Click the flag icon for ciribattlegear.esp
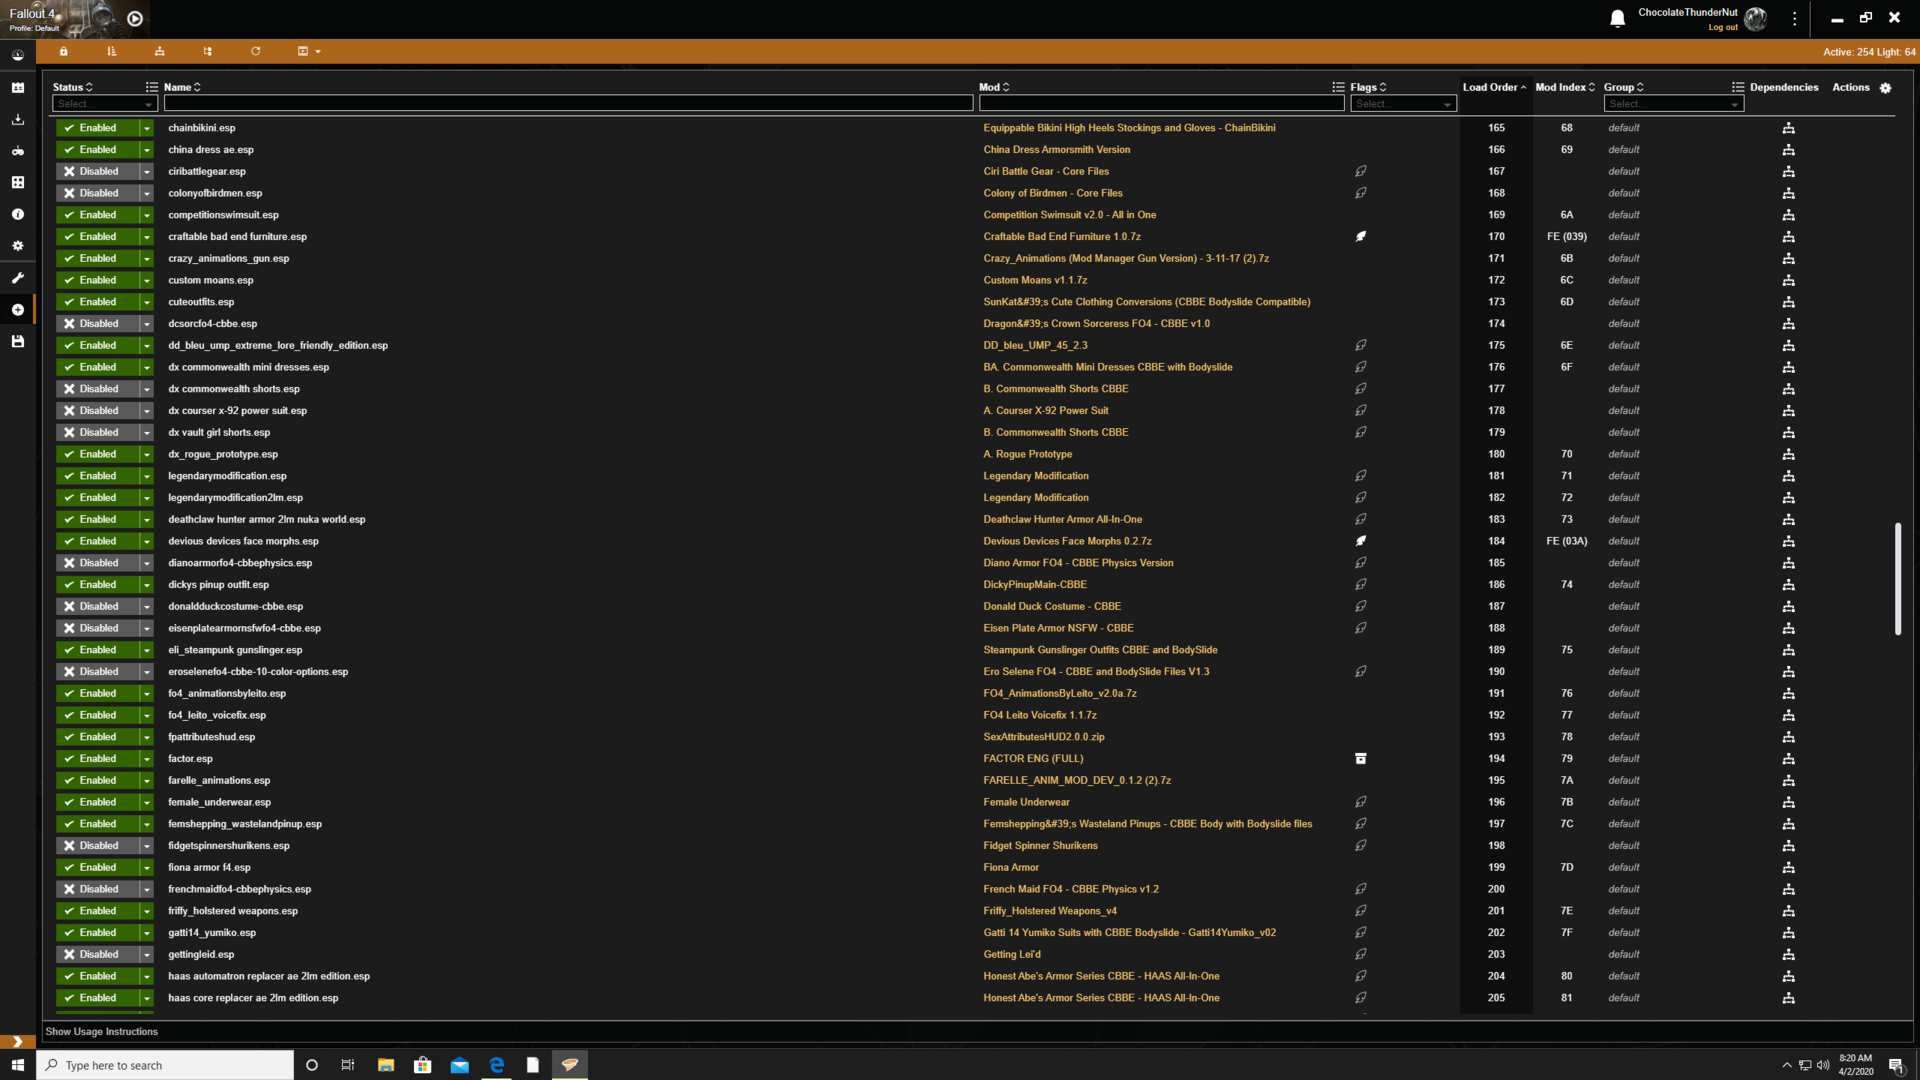1920x1080 pixels. pos(1361,172)
